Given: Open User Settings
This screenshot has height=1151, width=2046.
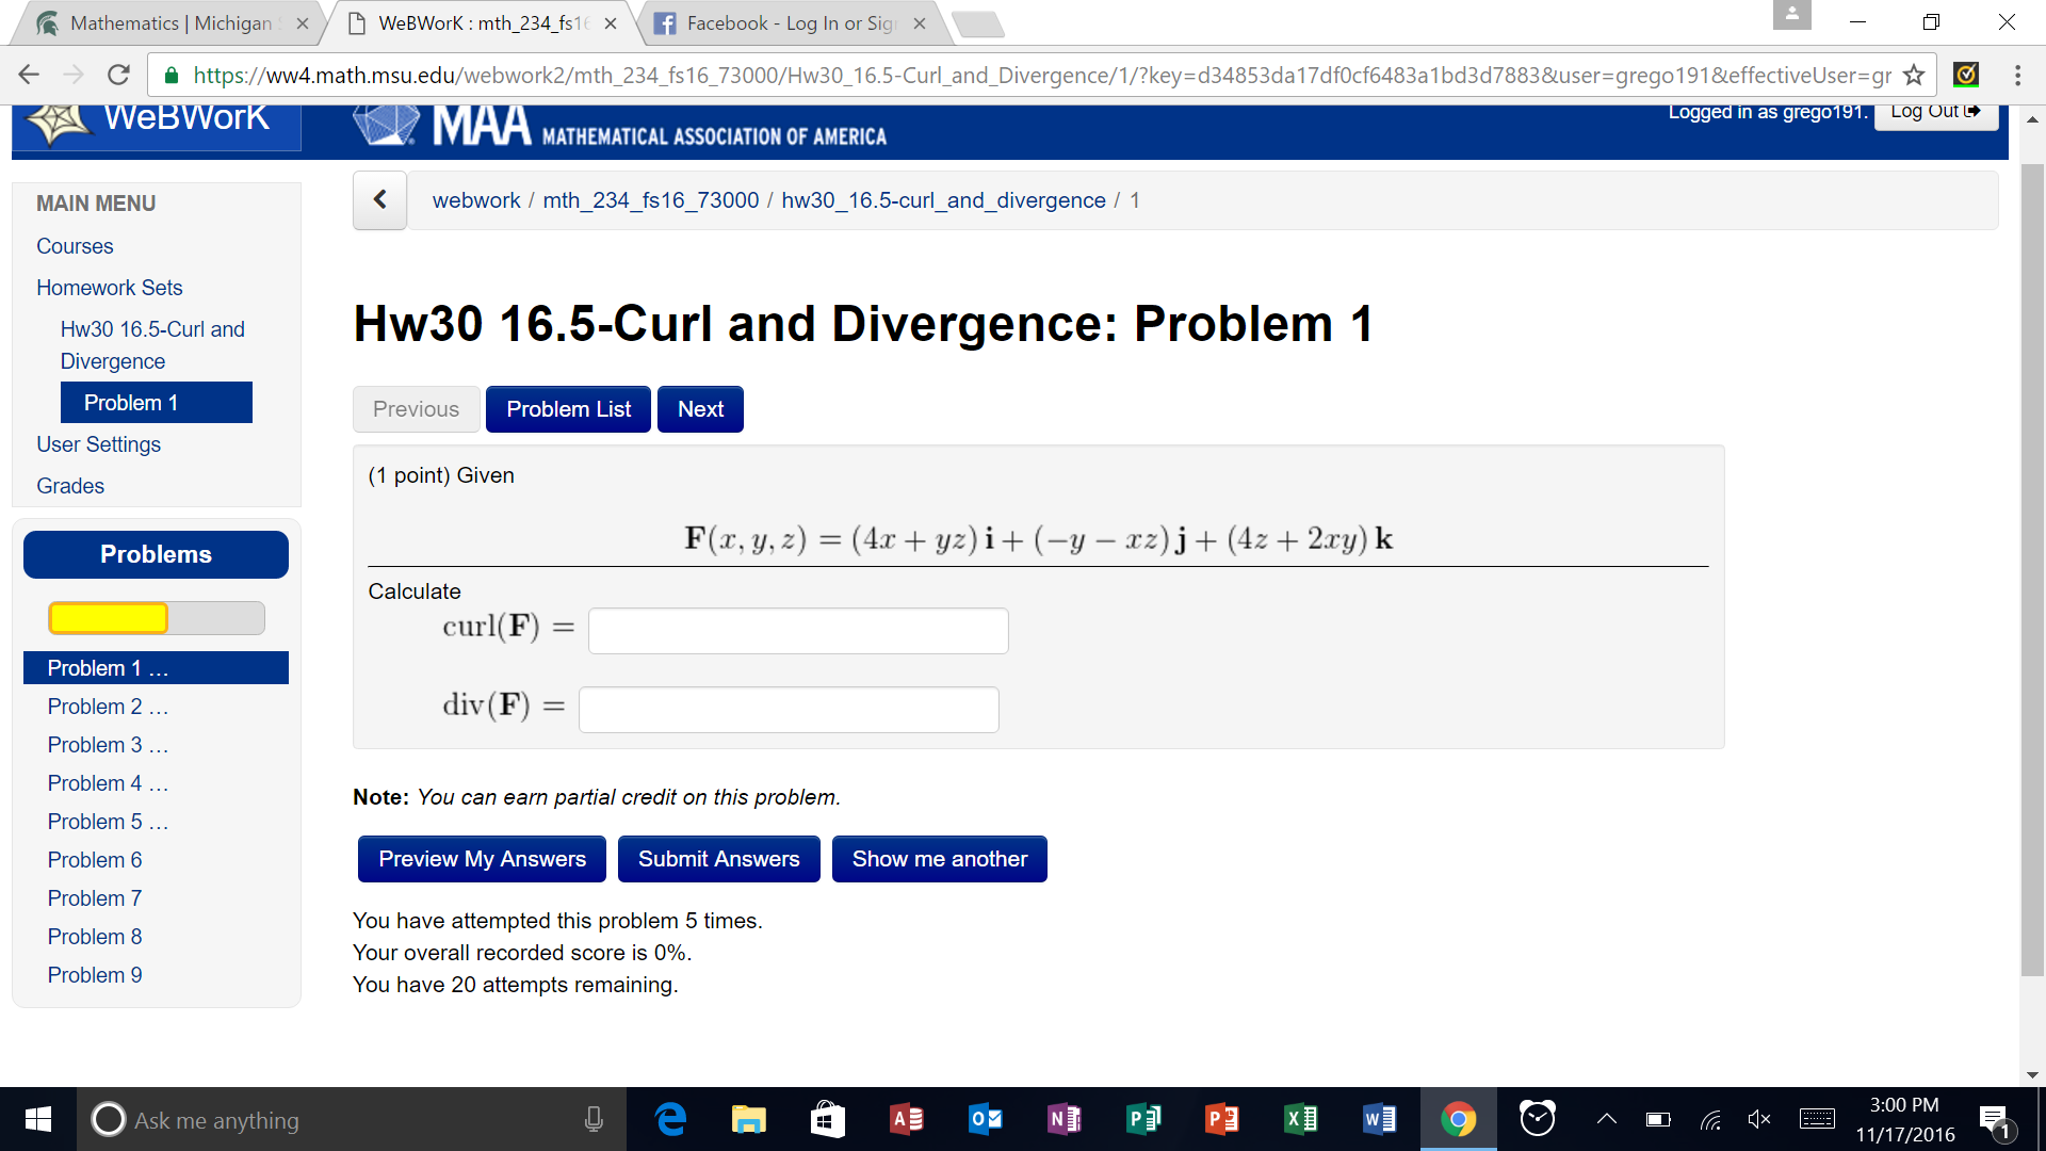Looking at the screenshot, I should (99, 444).
